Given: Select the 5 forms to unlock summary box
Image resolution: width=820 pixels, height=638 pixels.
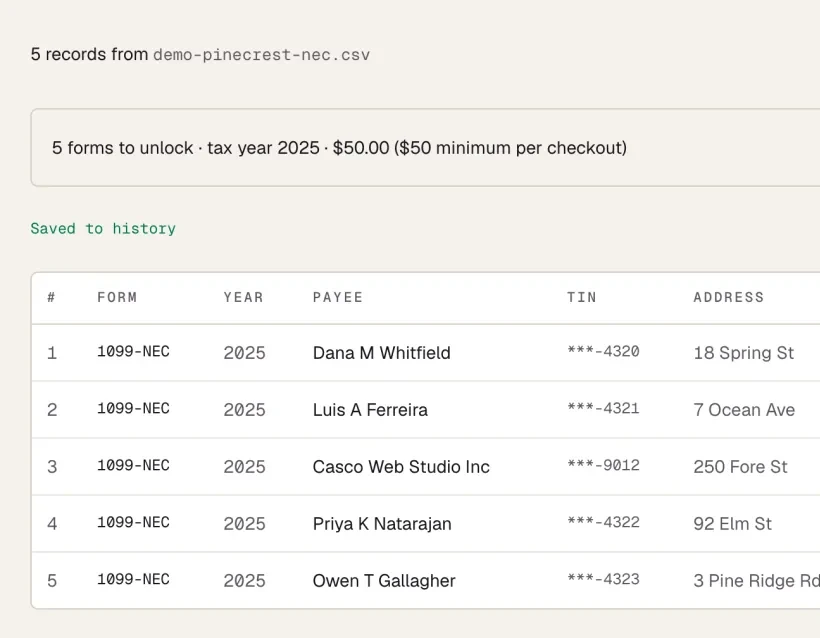Looking at the screenshot, I should 425,147.
